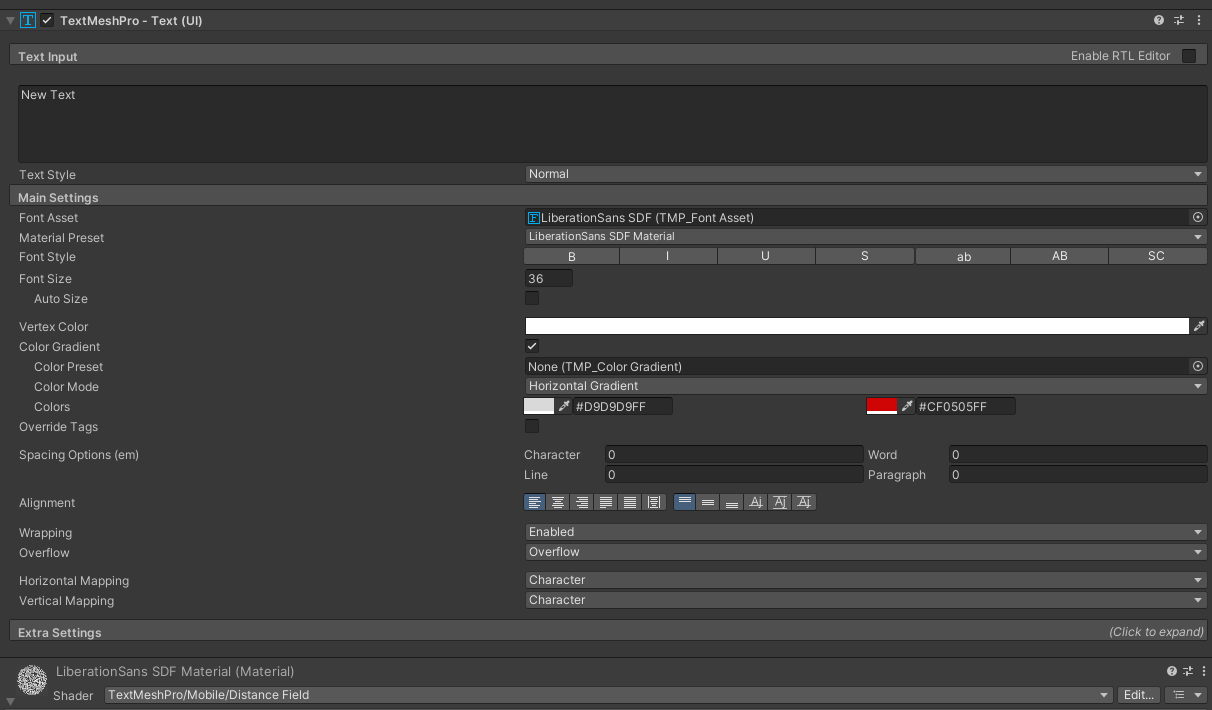Click eyedropper beside #CF0505FF color
Screen dimensions: 1212x710
tap(907, 406)
